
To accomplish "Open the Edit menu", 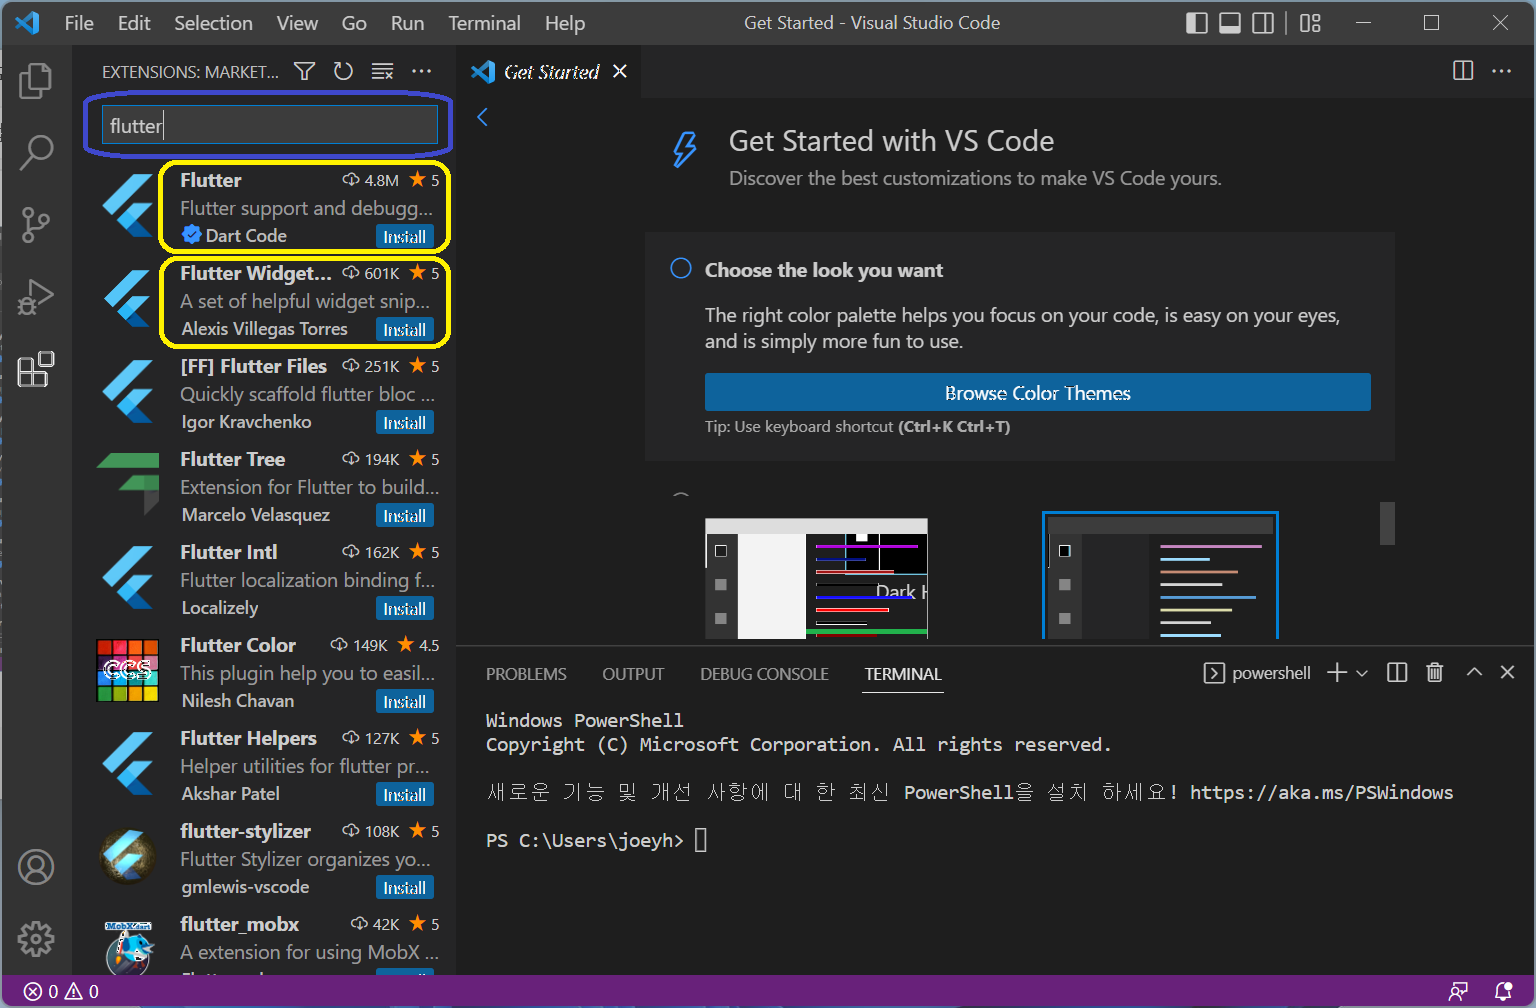I will tap(134, 23).
